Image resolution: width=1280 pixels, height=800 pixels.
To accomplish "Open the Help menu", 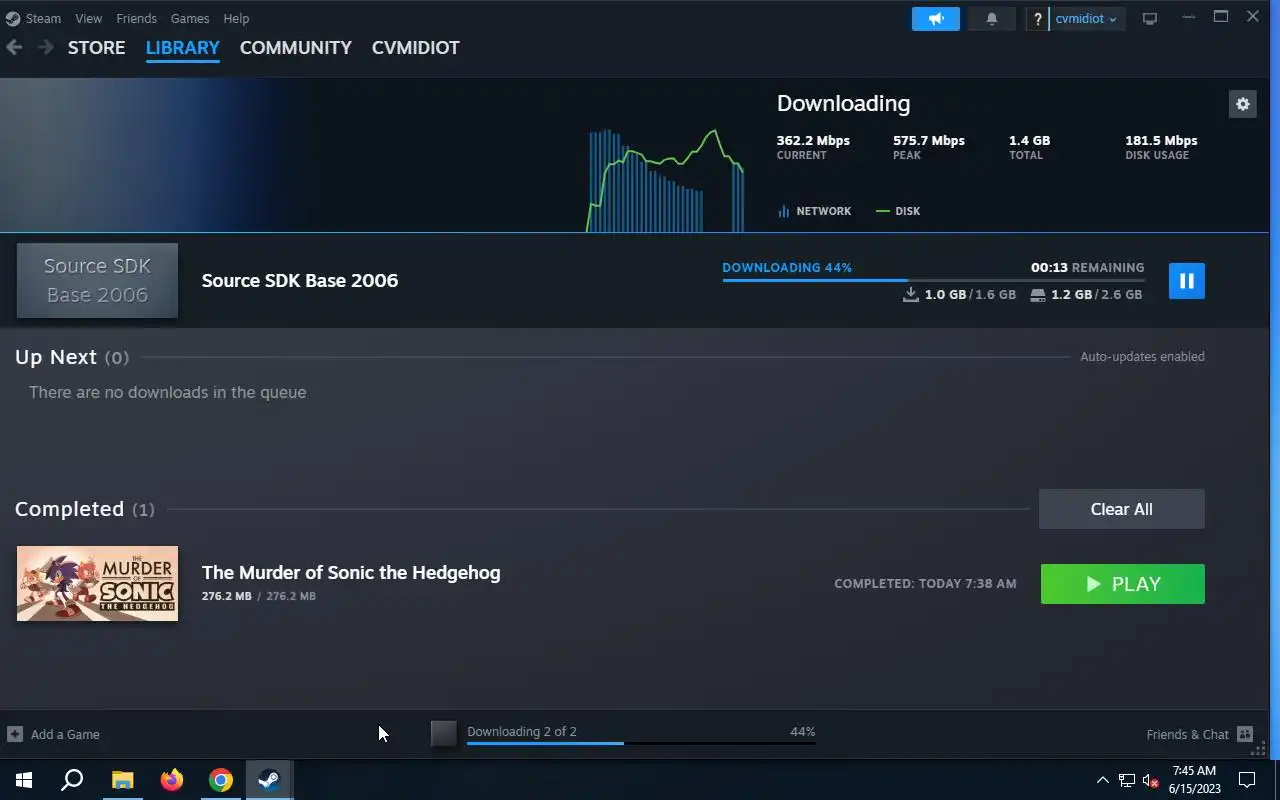I will pyautogui.click(x=236, y=18).
